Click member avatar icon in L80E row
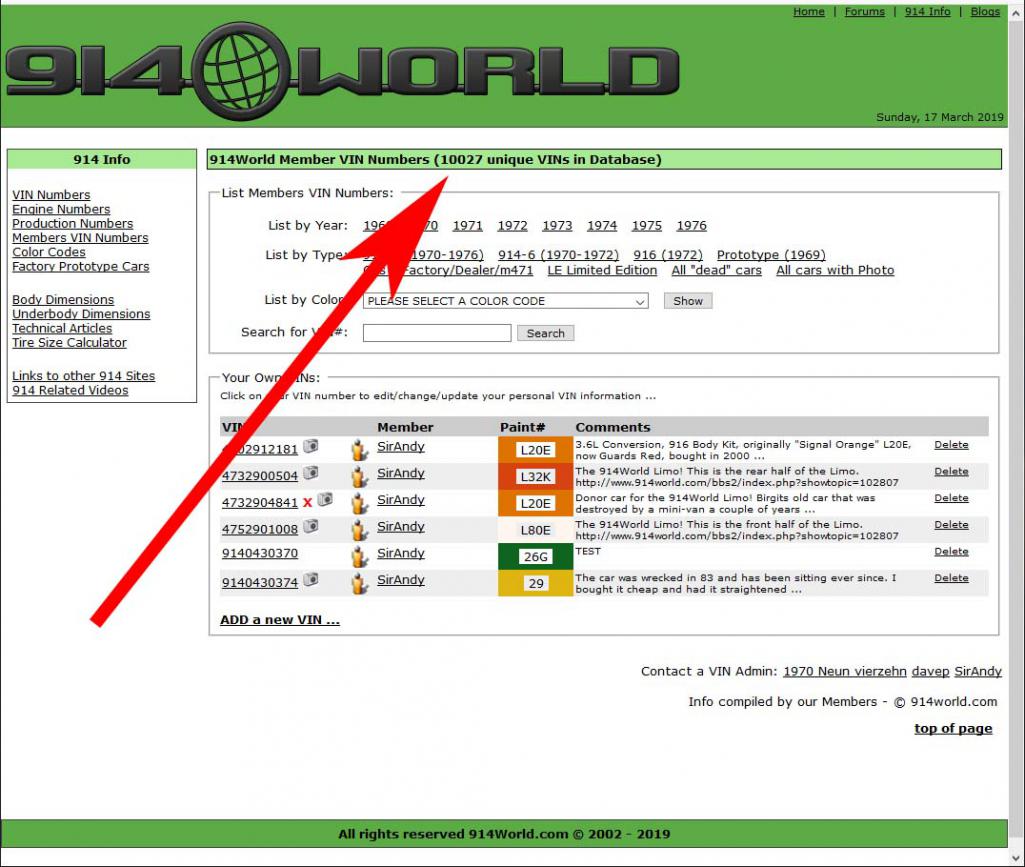Image resolution: width=1025 pixels, height=867 pixels. coord(360,530)
